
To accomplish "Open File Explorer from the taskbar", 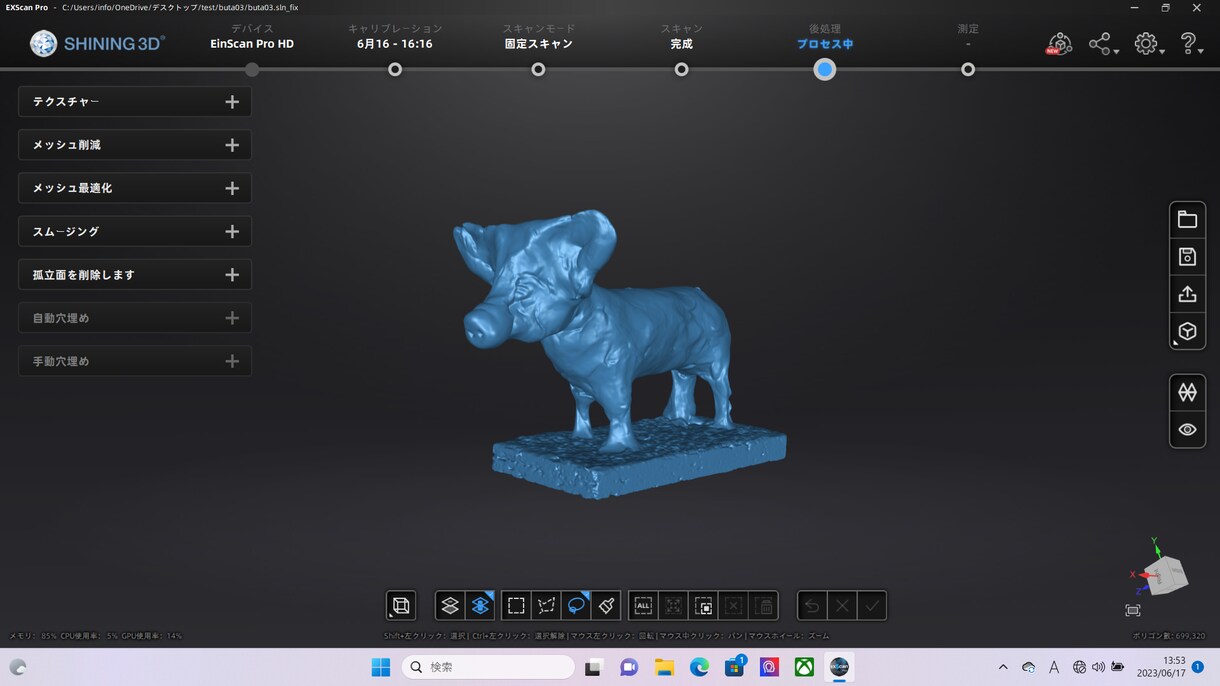I will [x=664, y=667].
